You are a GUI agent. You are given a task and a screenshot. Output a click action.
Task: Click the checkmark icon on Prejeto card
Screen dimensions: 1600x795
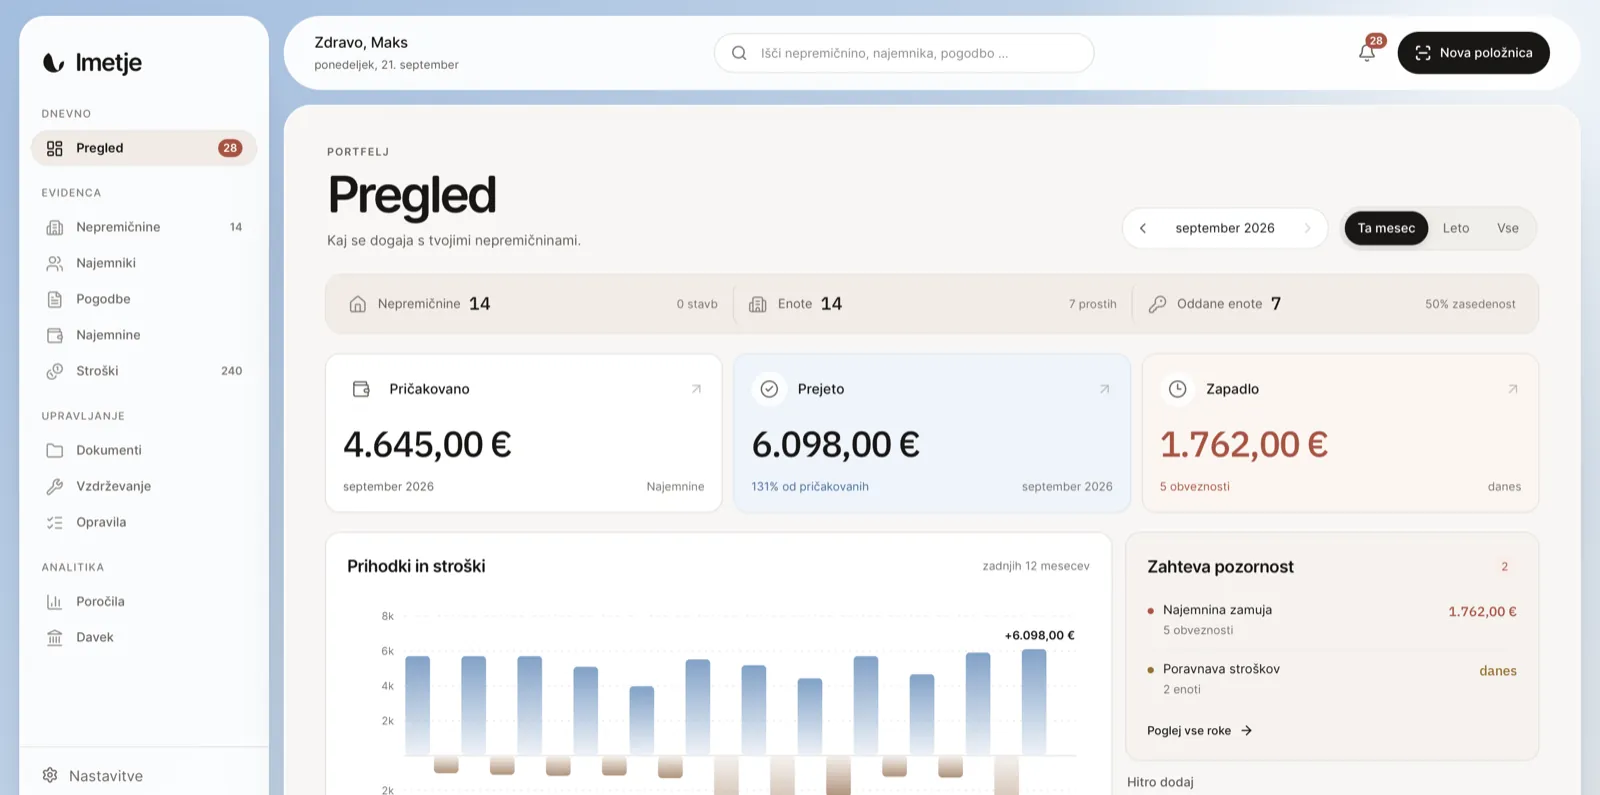coord(769,389)
